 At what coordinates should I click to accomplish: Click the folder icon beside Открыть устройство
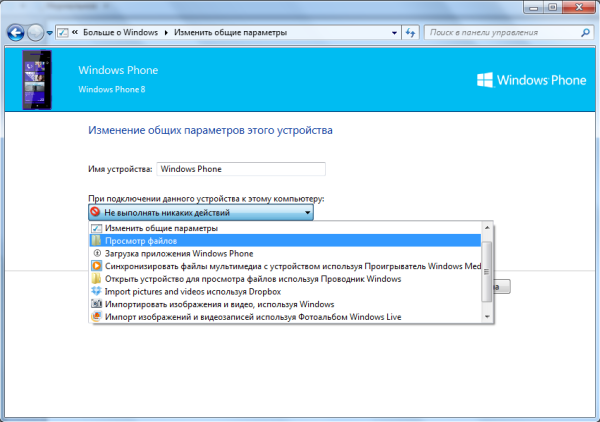point(96,279)
